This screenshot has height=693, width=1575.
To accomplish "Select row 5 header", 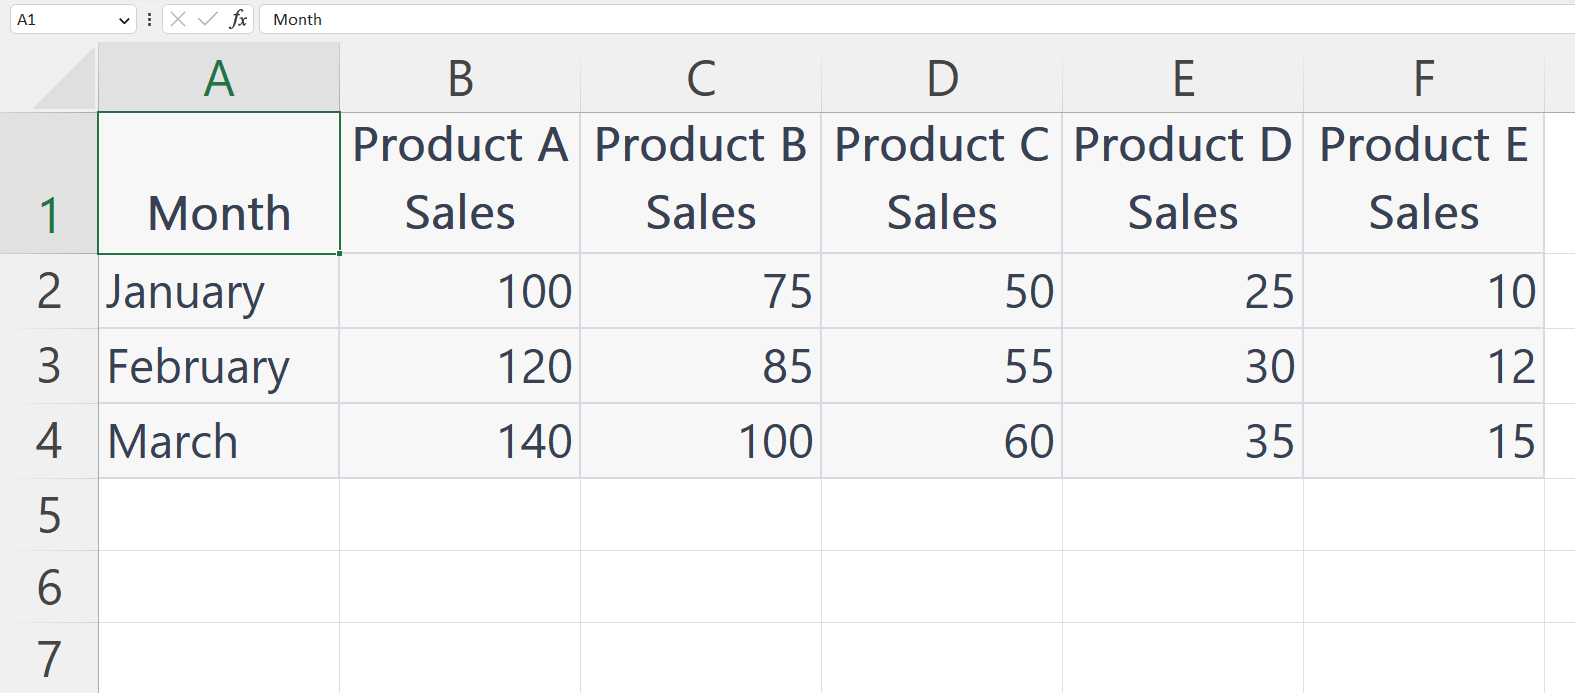I will click(x=50, y=516).
